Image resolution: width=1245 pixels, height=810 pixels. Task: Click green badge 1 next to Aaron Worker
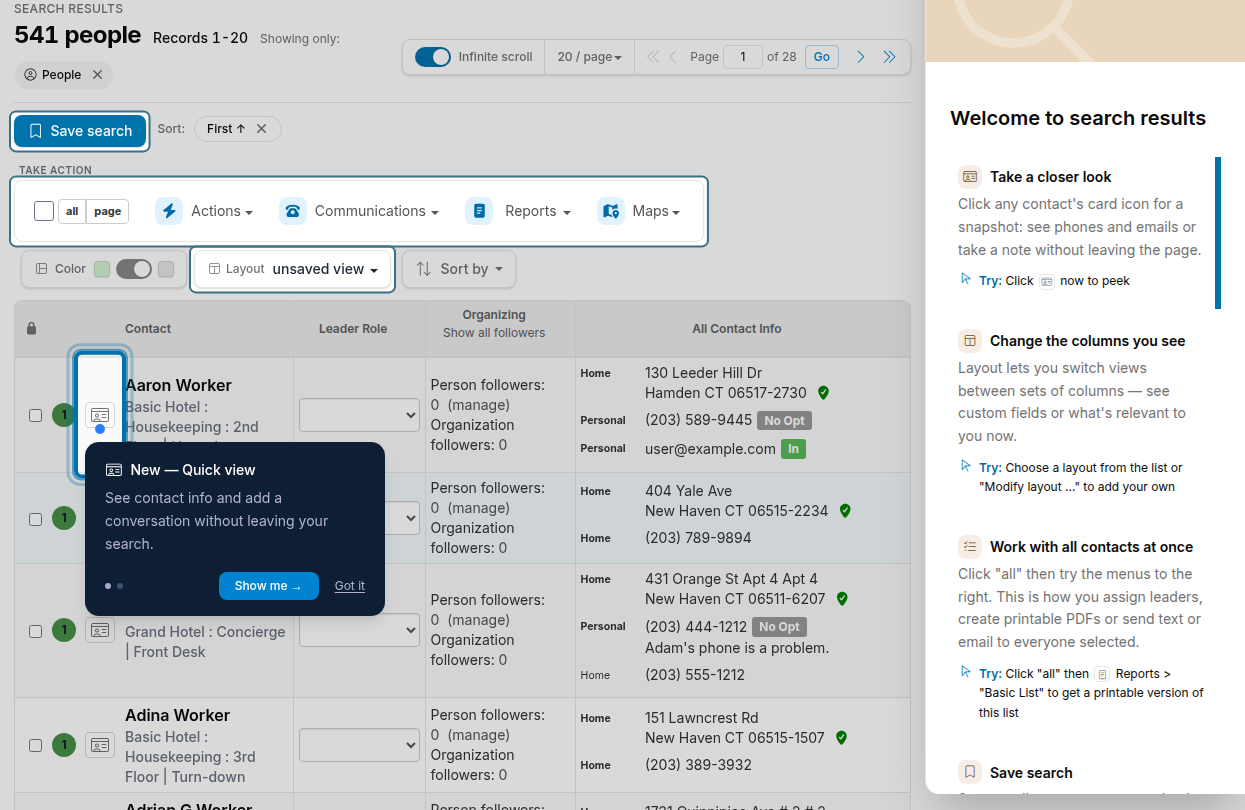pyautogui.click(x=64, y=415)
